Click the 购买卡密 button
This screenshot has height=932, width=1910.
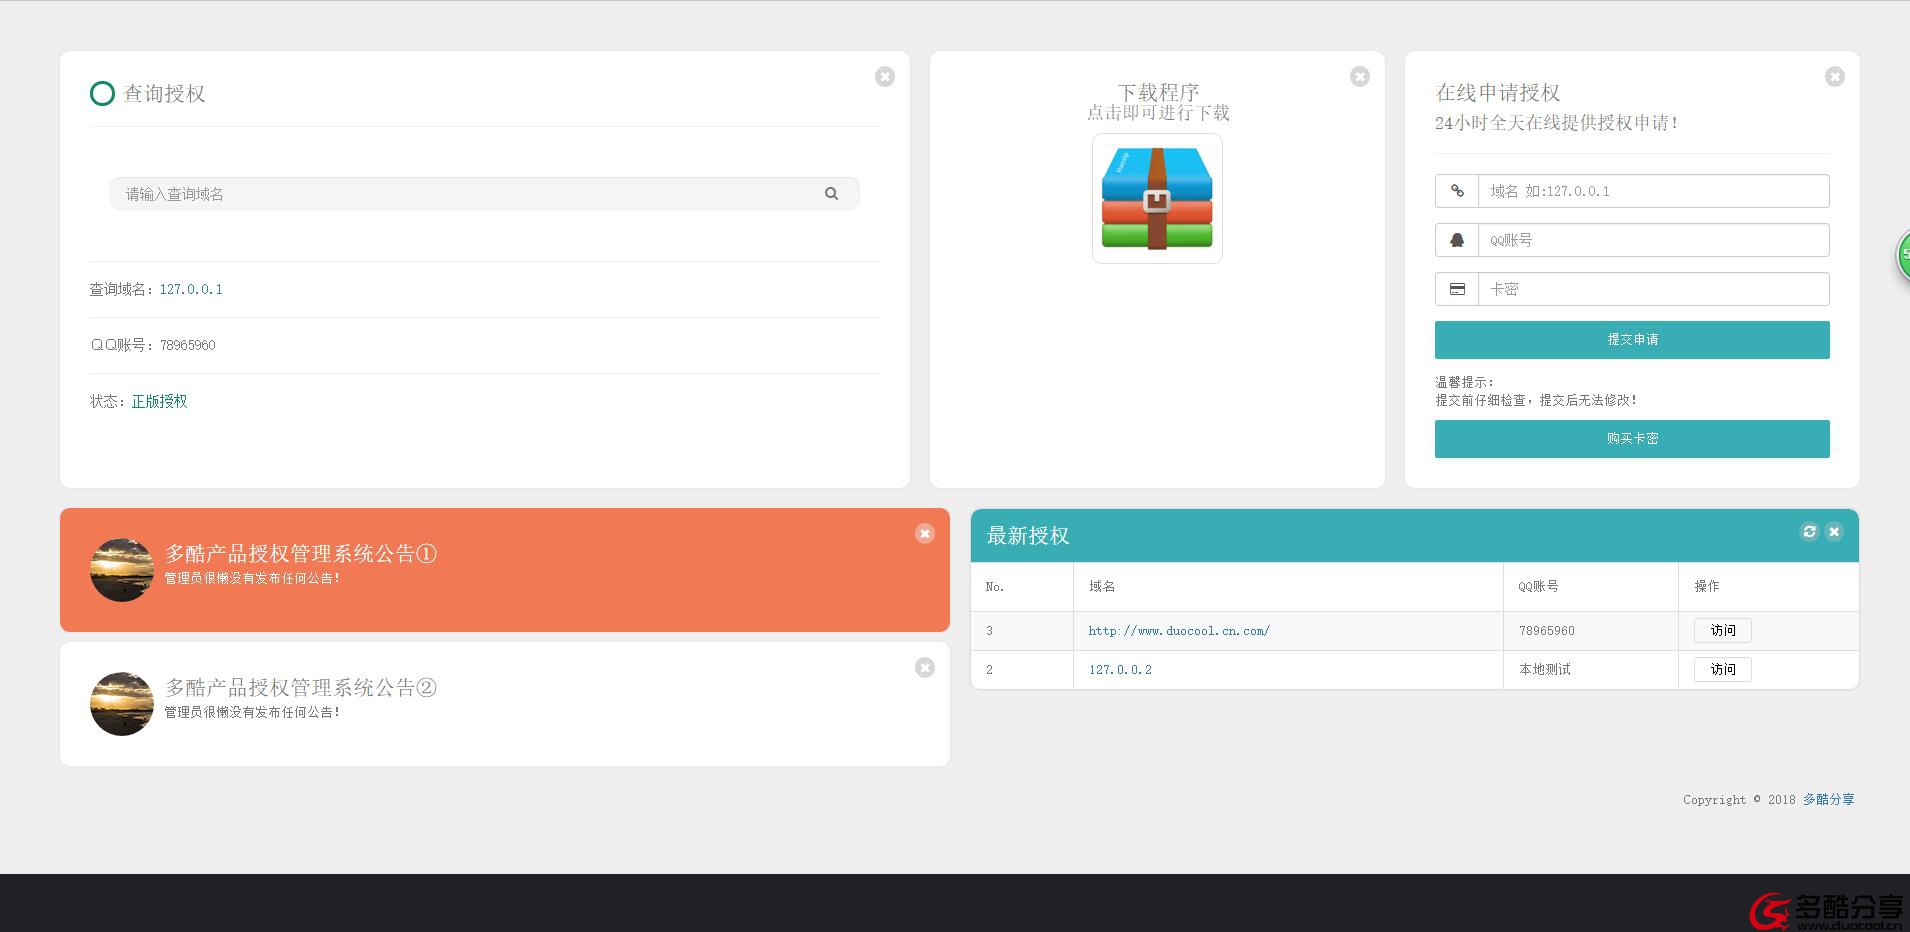point(1632,439)
